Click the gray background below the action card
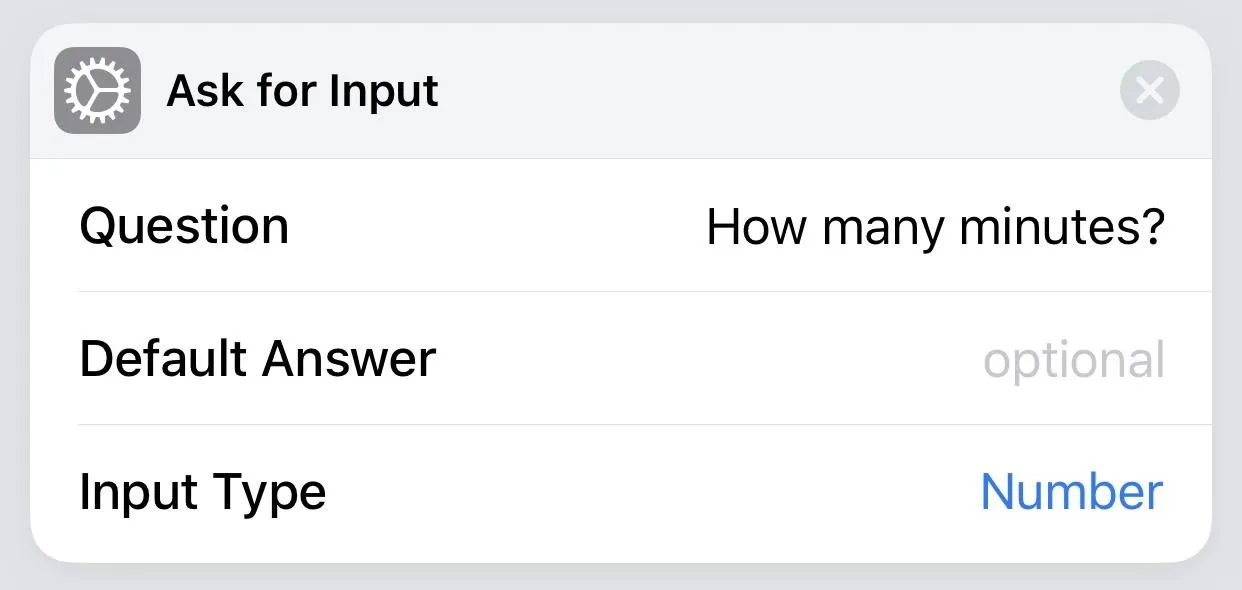1242x590 pixels. click(x=620, y=577)
